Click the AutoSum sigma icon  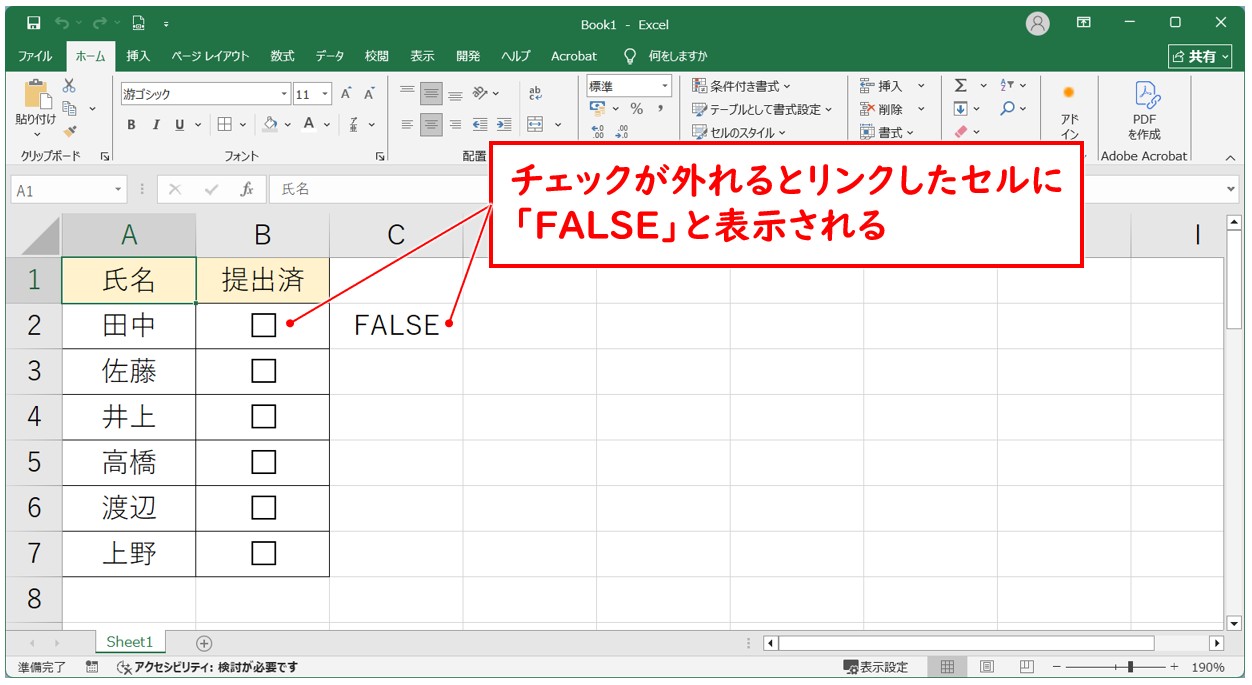click(x=961, y=86)
